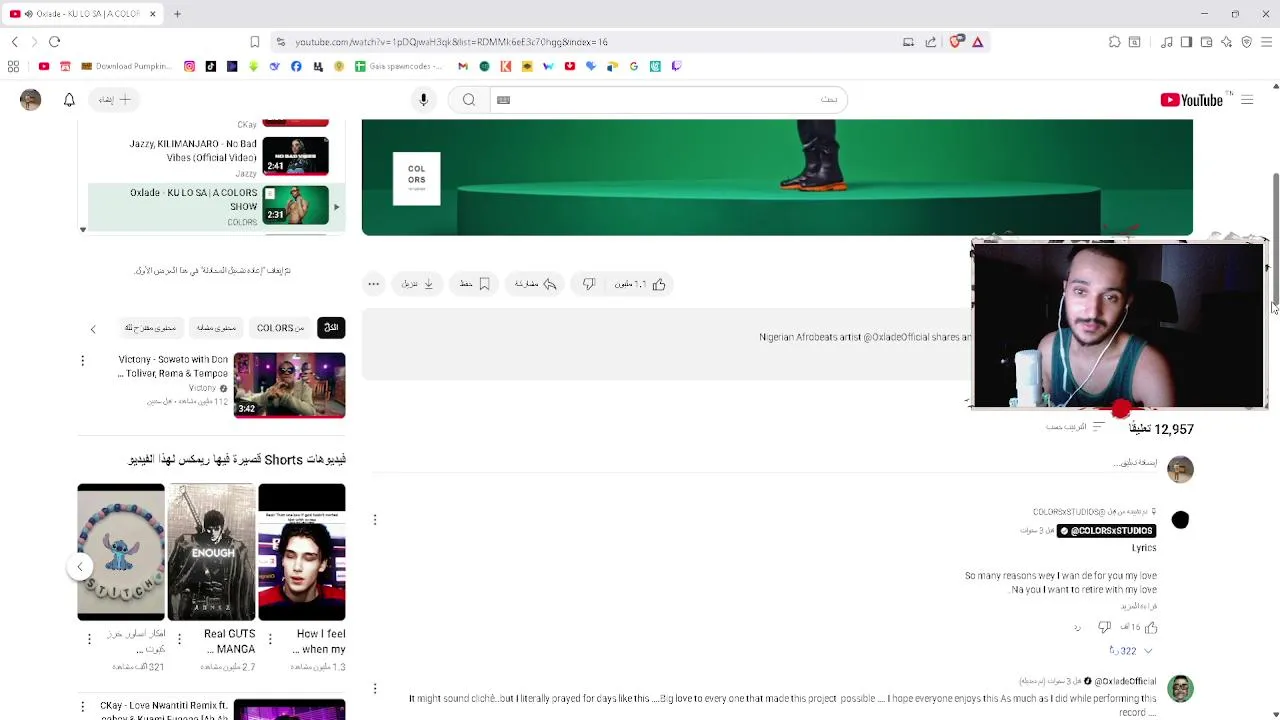Like the video with thumbs-up icon
Viewport: 1280px width, 720px height.
click(x=641, y=284)
